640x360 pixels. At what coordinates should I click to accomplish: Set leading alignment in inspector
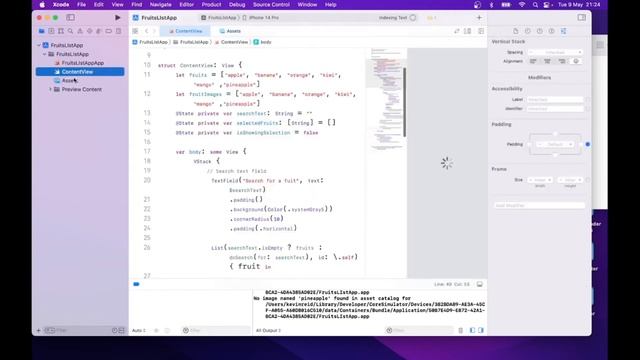pyautogui.click(x=533, y=61)
